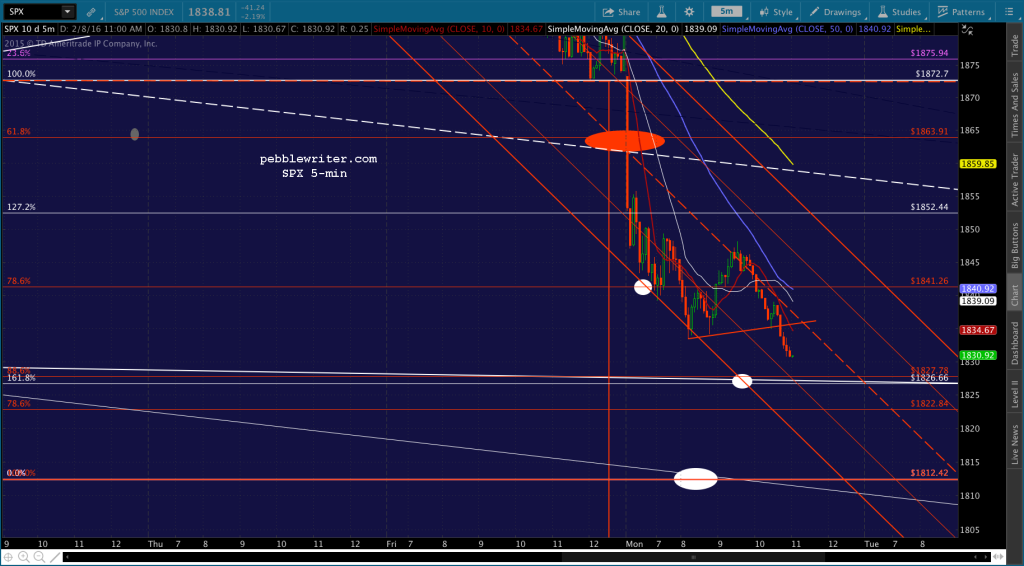
Task: Click the small gray ellipse on 61.8% line
Action: 135,134
